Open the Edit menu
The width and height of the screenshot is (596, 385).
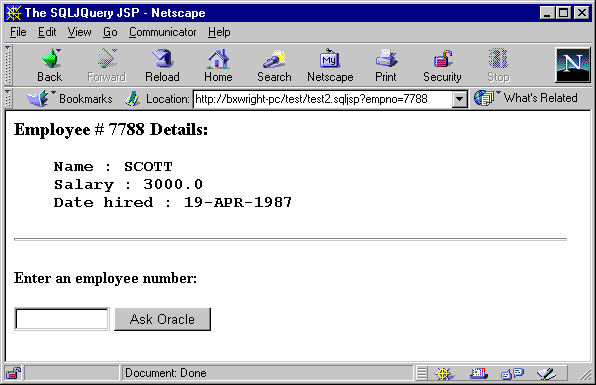(47, 32)
